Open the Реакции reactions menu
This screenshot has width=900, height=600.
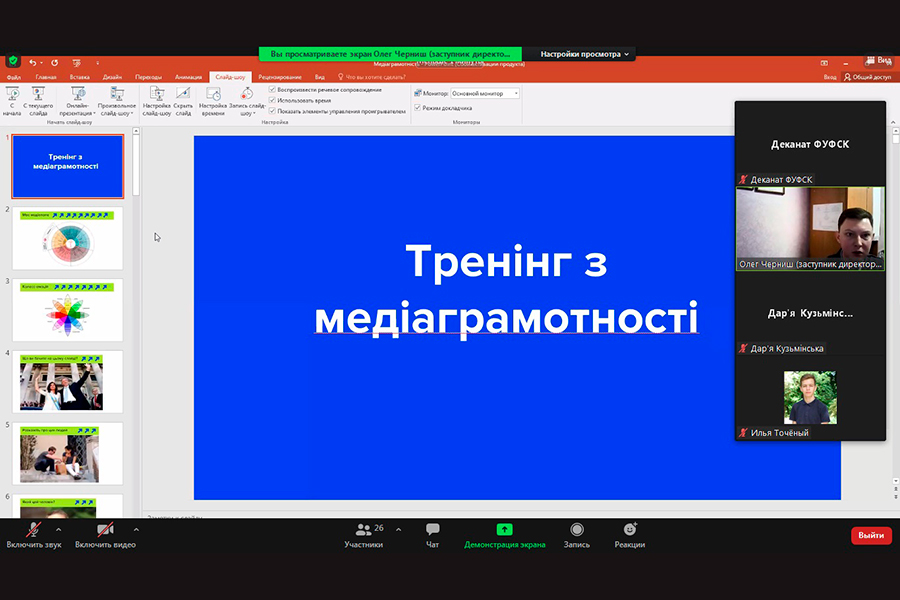click(x=630, y=530)
